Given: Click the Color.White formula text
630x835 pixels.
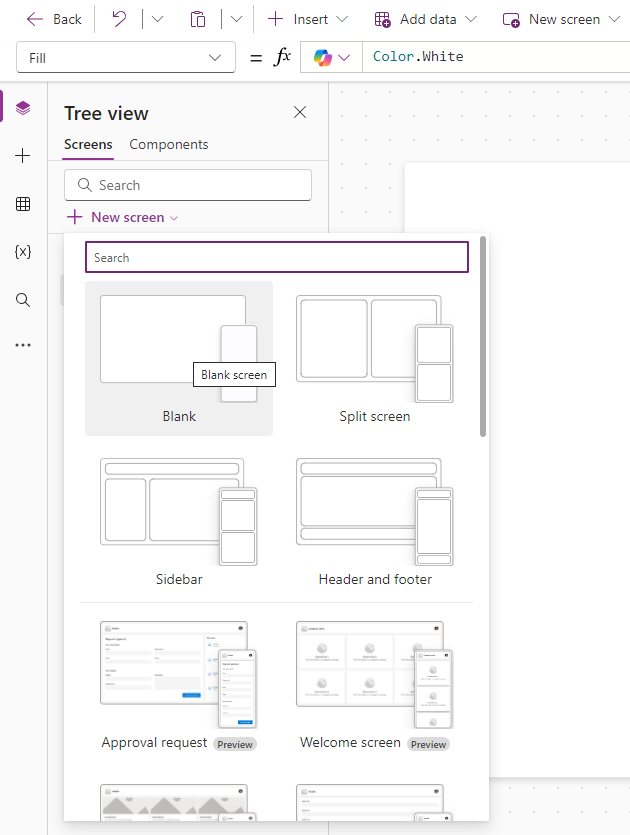Looking at the screenshot, I should [418, 56].
